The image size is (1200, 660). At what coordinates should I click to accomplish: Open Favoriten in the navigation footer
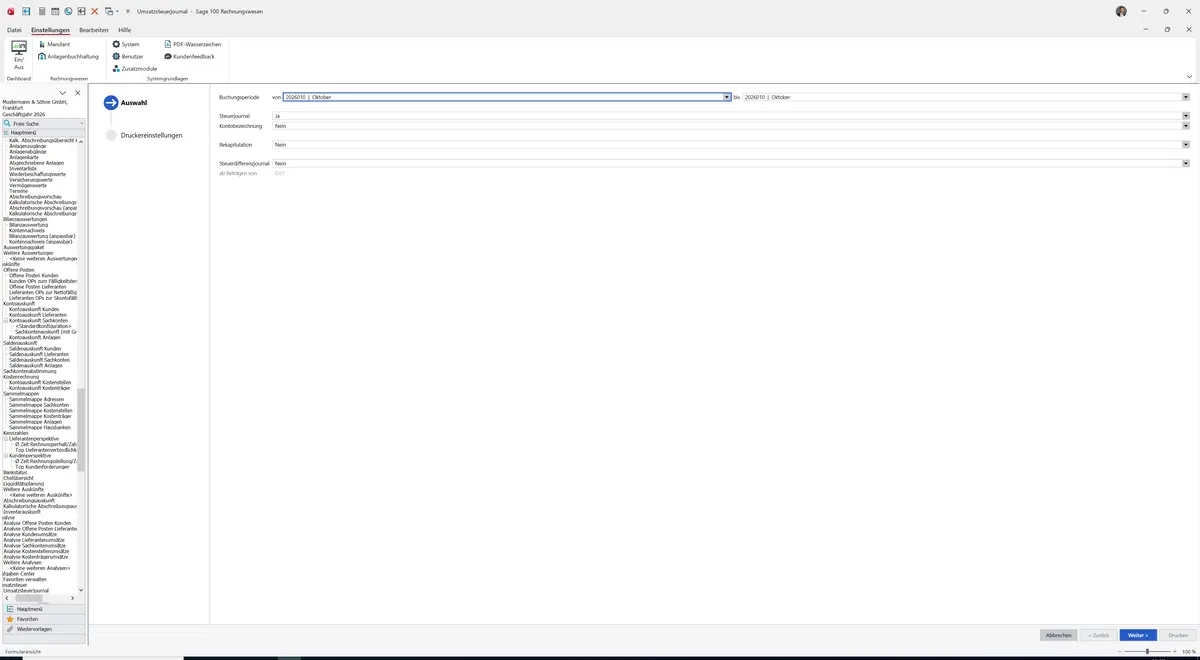point(43,619)
